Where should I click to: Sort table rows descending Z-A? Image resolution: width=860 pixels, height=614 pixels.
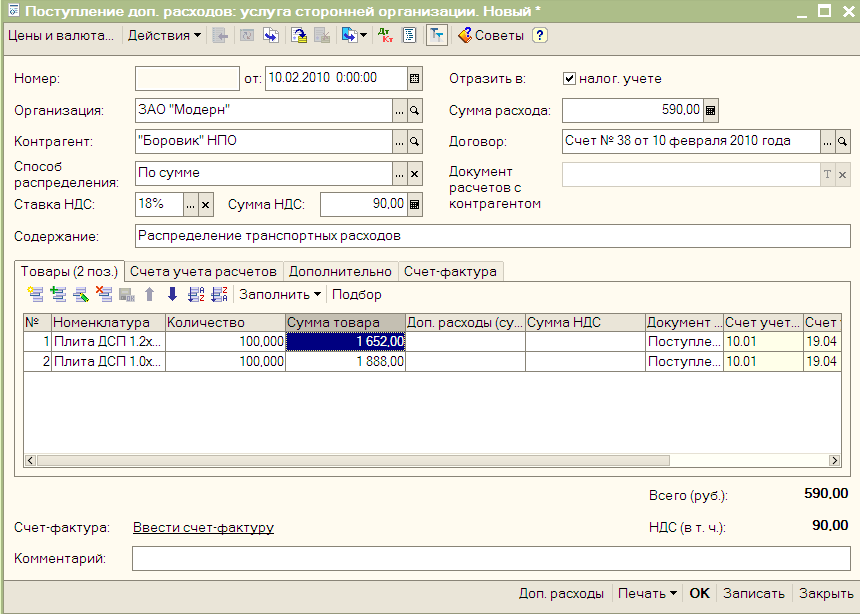coord(219,295)
